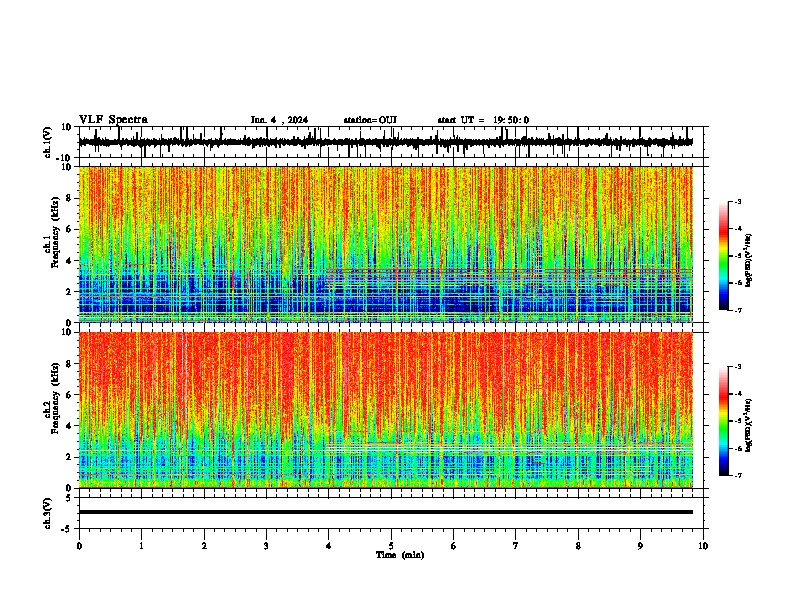Click the ch.2 spectrogram color bar
792x612 pixels.
(x=724, y=421)
